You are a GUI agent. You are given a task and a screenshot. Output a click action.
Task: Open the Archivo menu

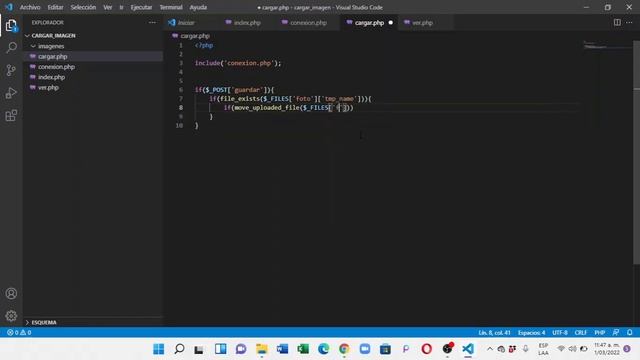click(x=30, y=7)
